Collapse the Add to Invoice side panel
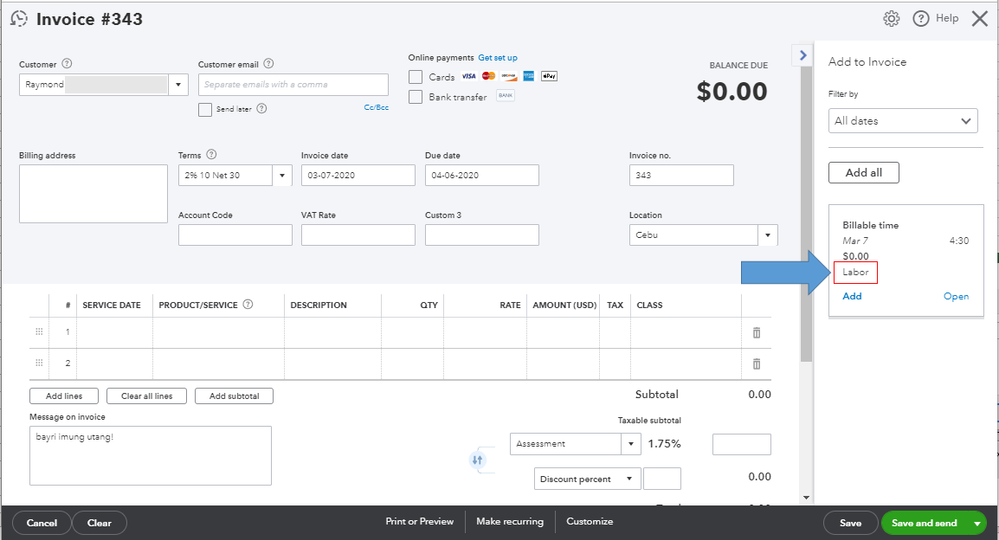This screenshot has width=999, height=540. point(803,55)
